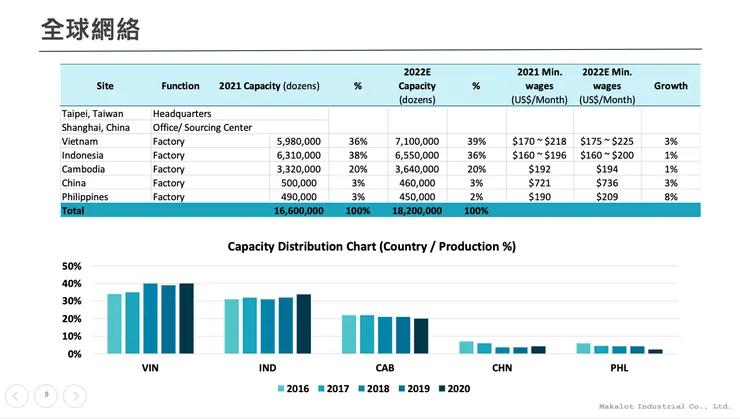The width and height of the screenshot is (740, 419).
Task: Click the 2020 bar for IND
Action: (303, 324)
